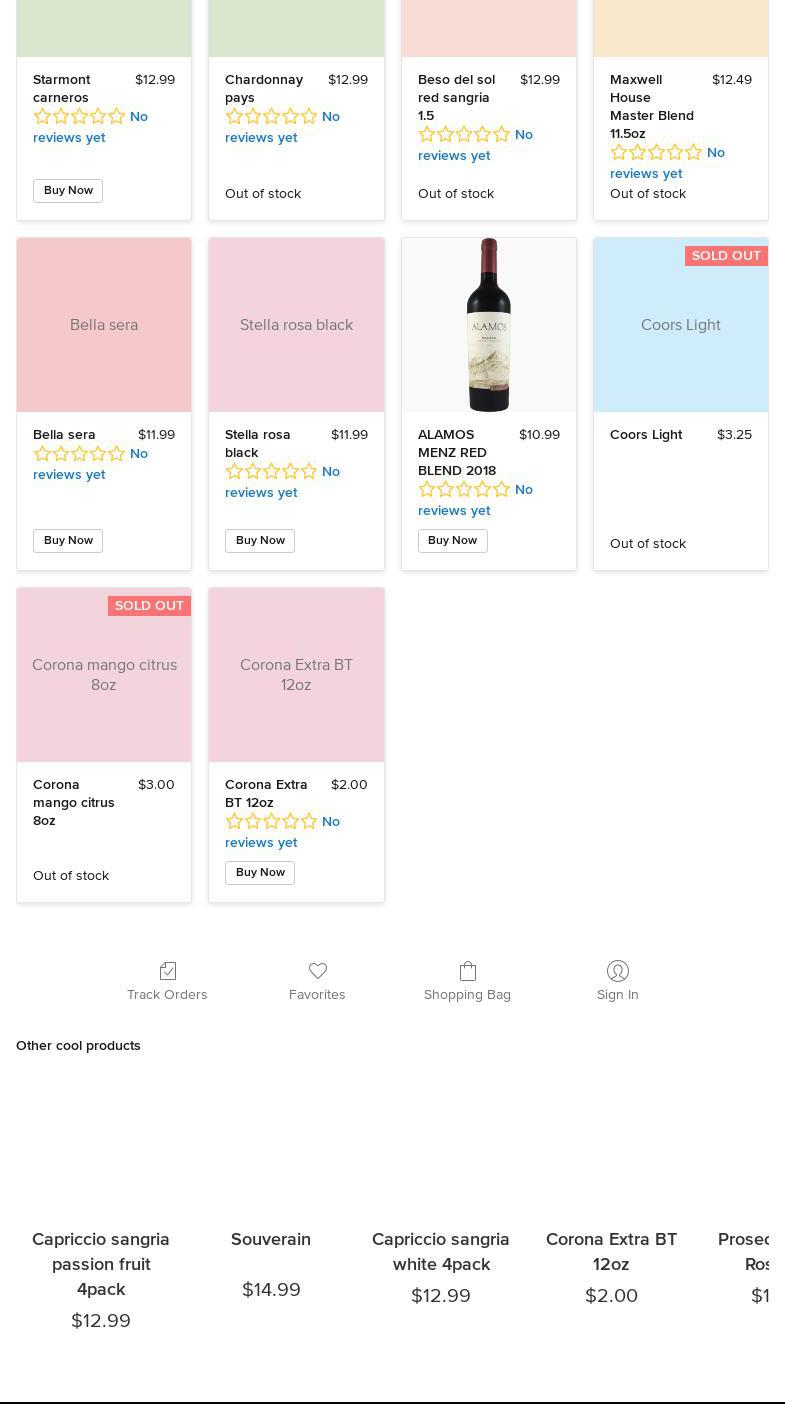Viewport: 785px width, 1404px height.
Task: Click the Favorites heart icon
Action: (317, 971)
